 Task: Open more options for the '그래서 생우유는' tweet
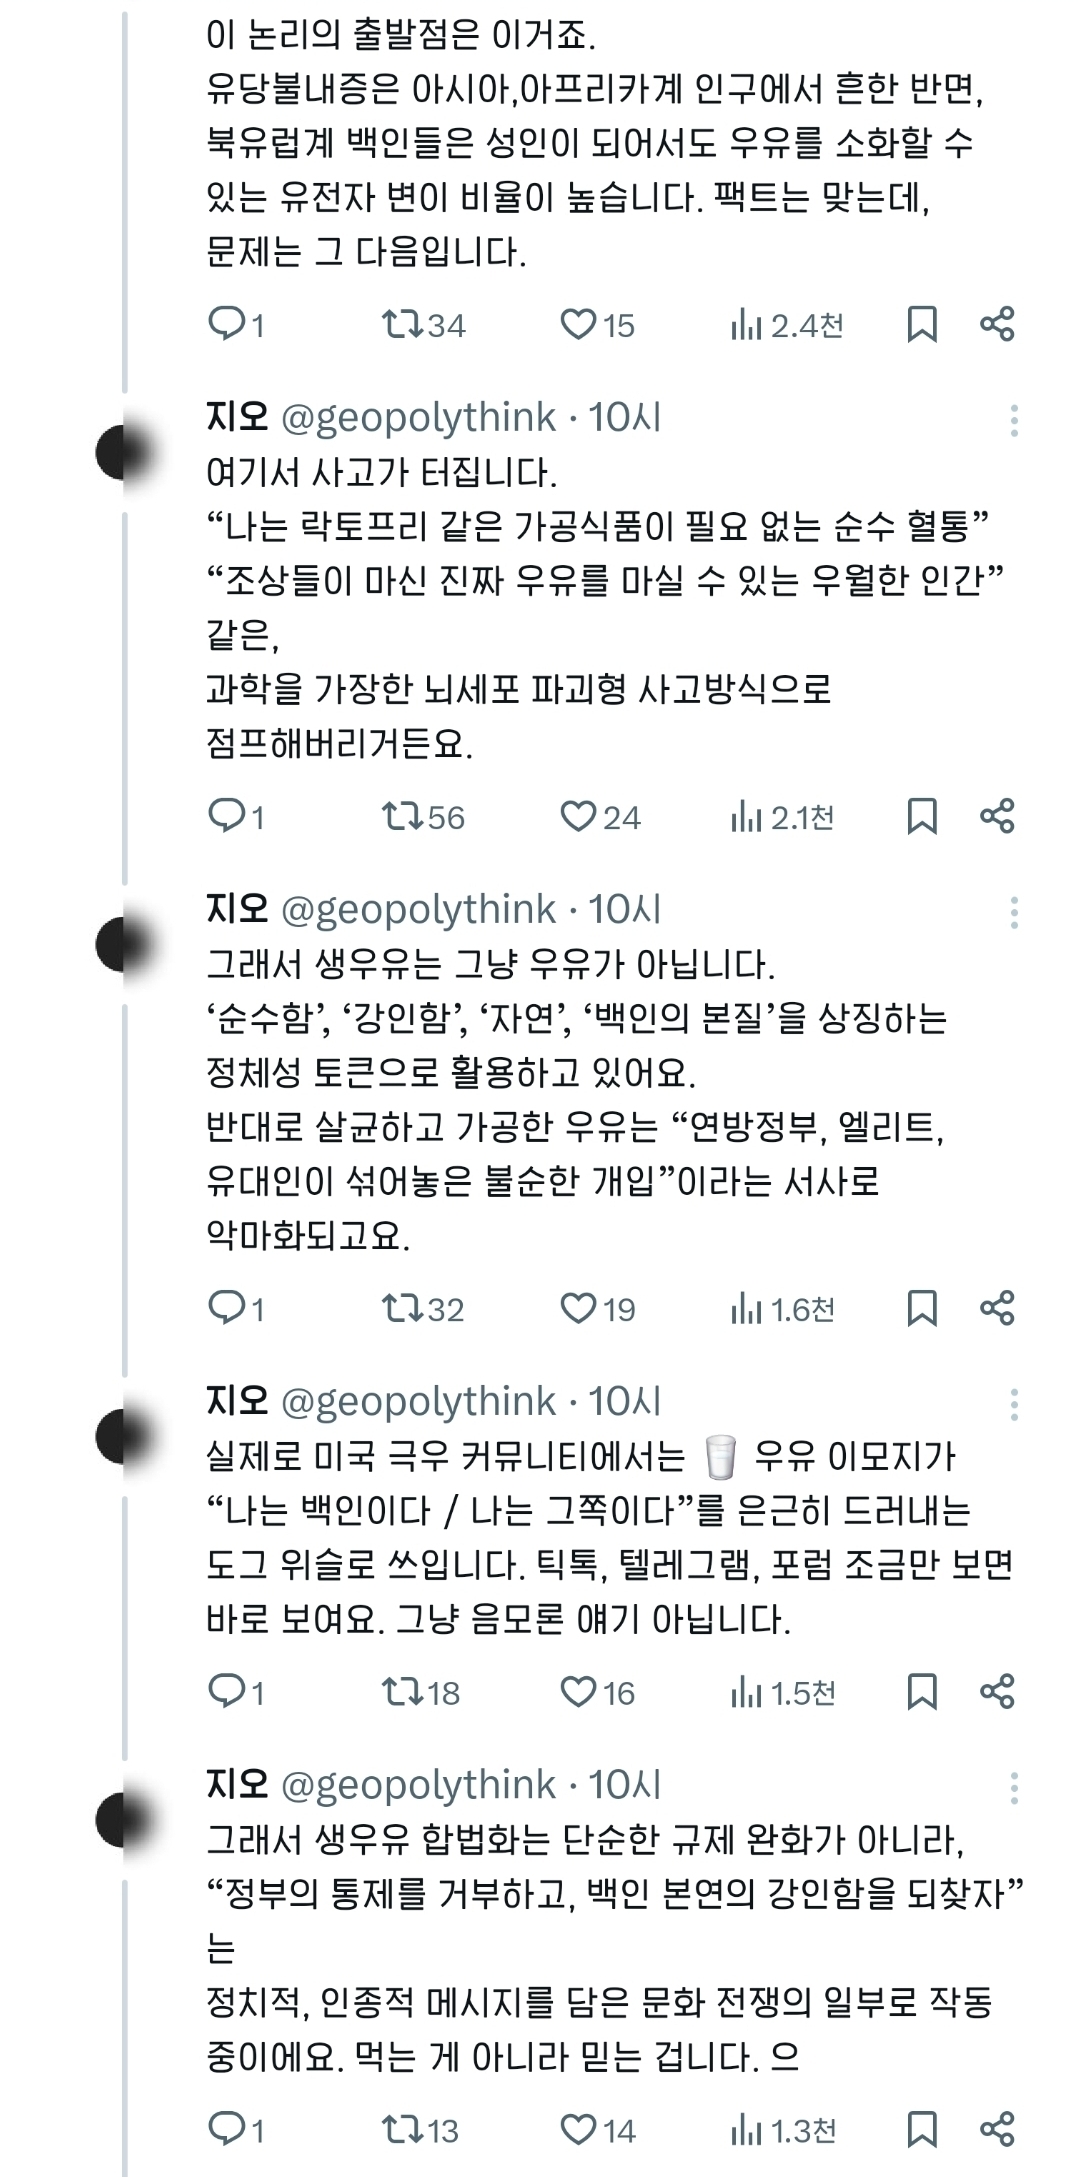pos(1014,913)
